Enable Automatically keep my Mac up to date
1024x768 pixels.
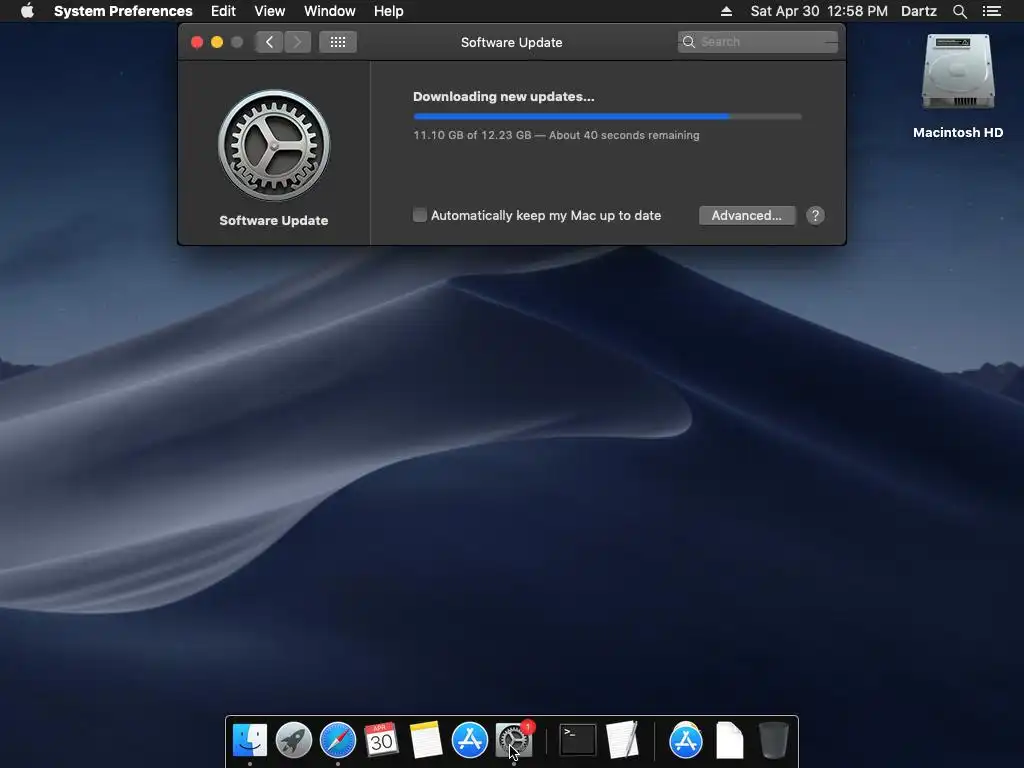419,215
